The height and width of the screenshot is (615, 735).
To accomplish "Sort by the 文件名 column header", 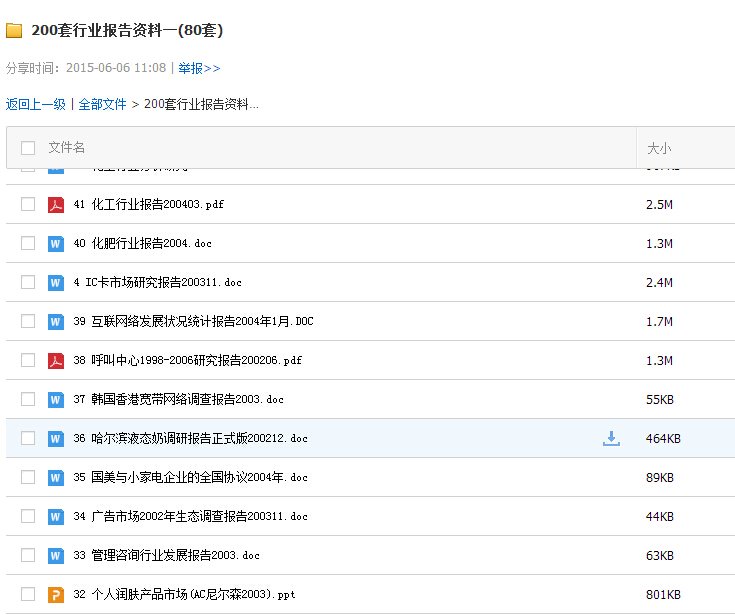I will pos(67,148).
